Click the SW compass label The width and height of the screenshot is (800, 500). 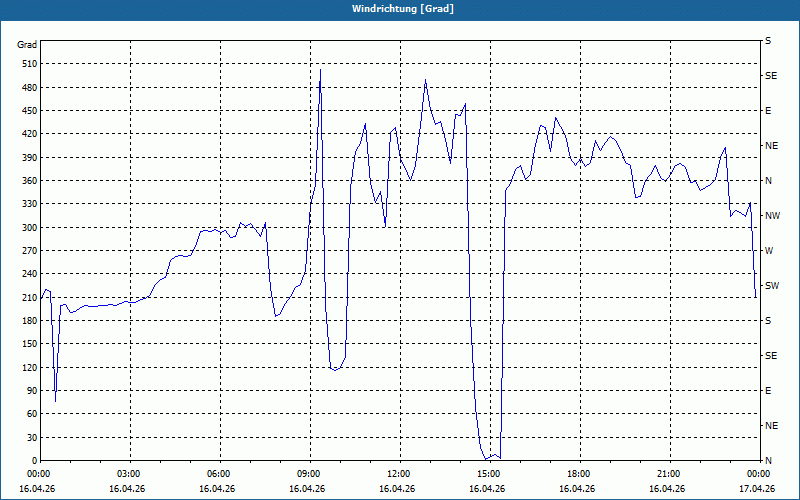(x=772, y=286)
